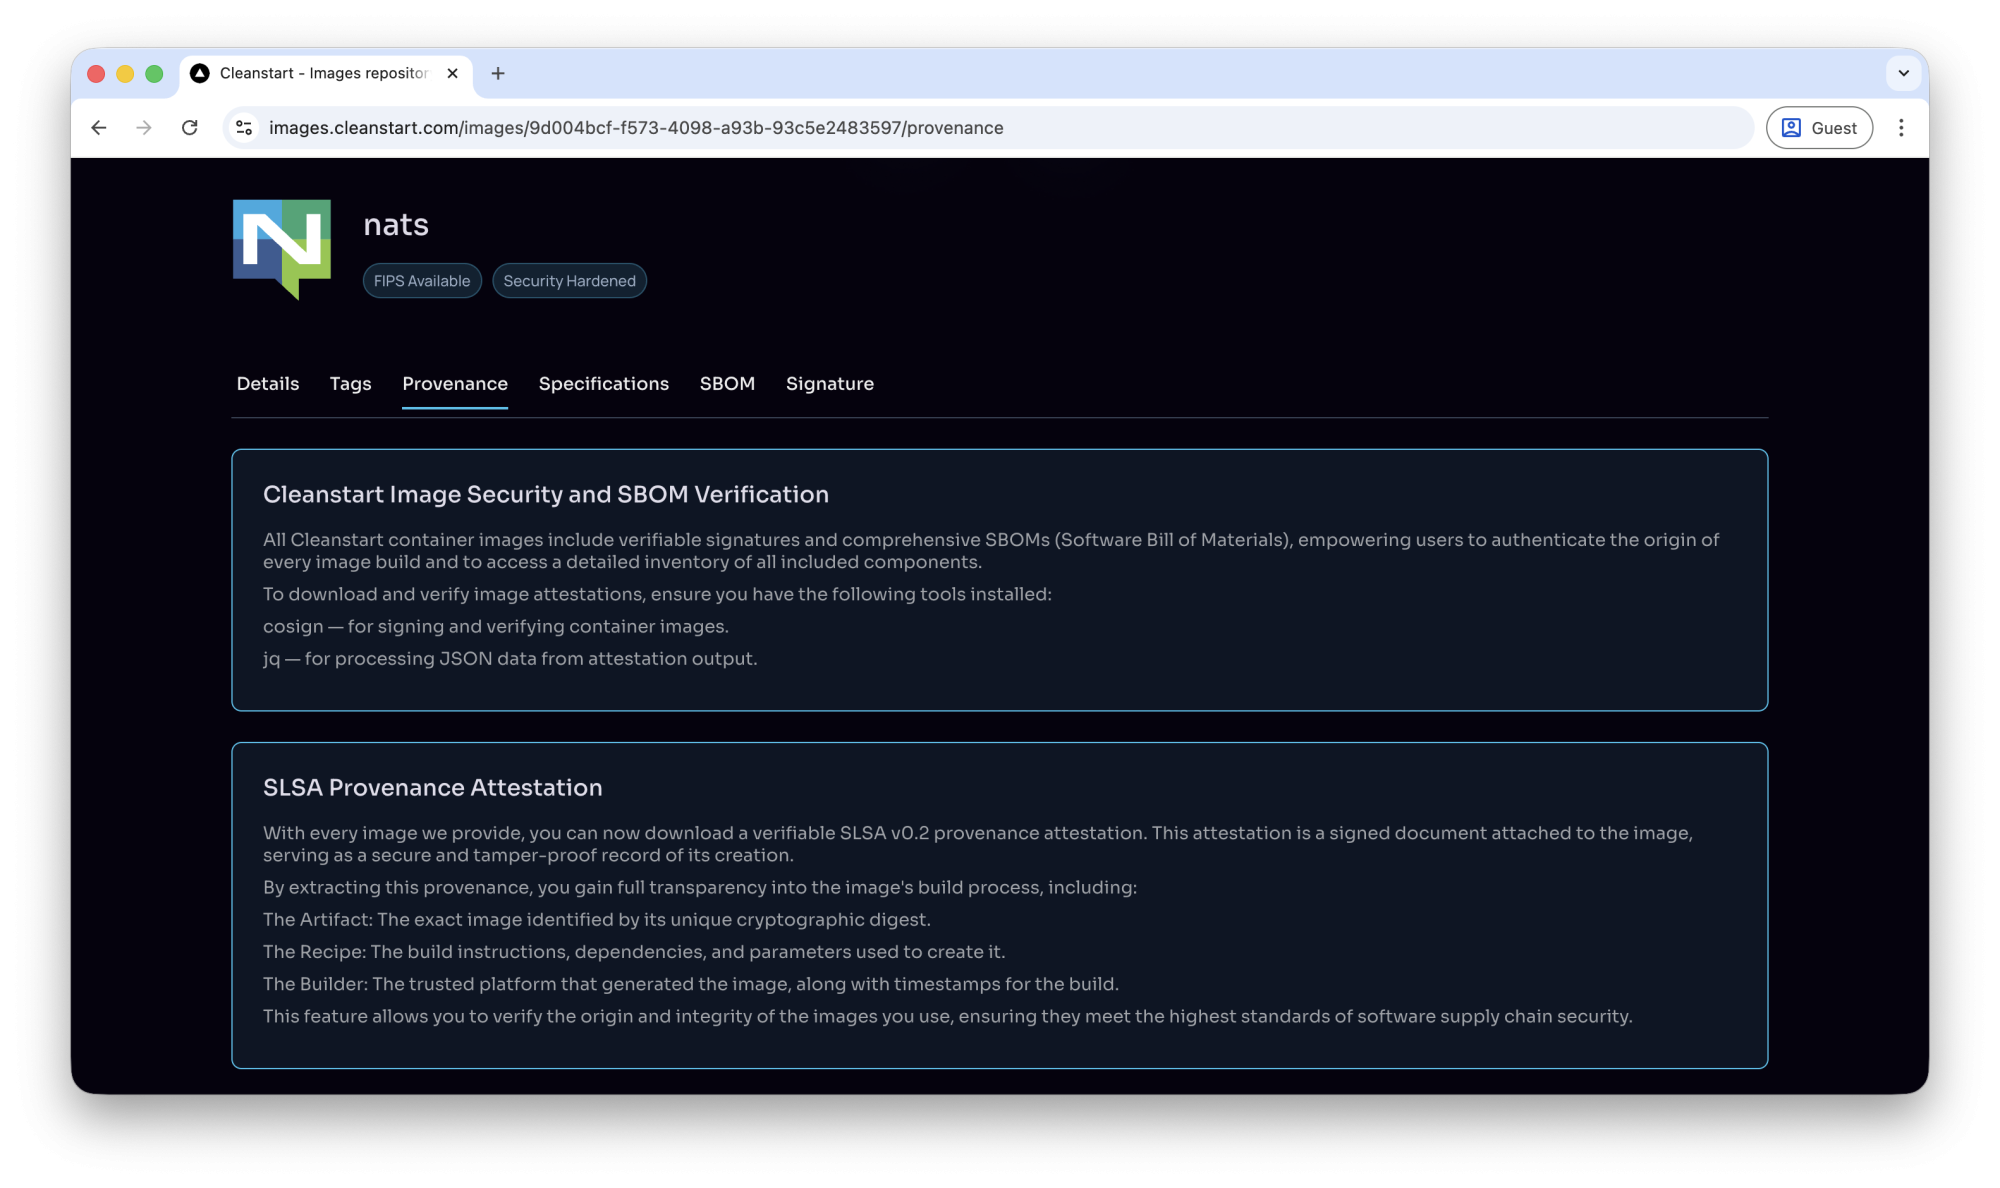Select the Provenance tab

click(455, 384)
